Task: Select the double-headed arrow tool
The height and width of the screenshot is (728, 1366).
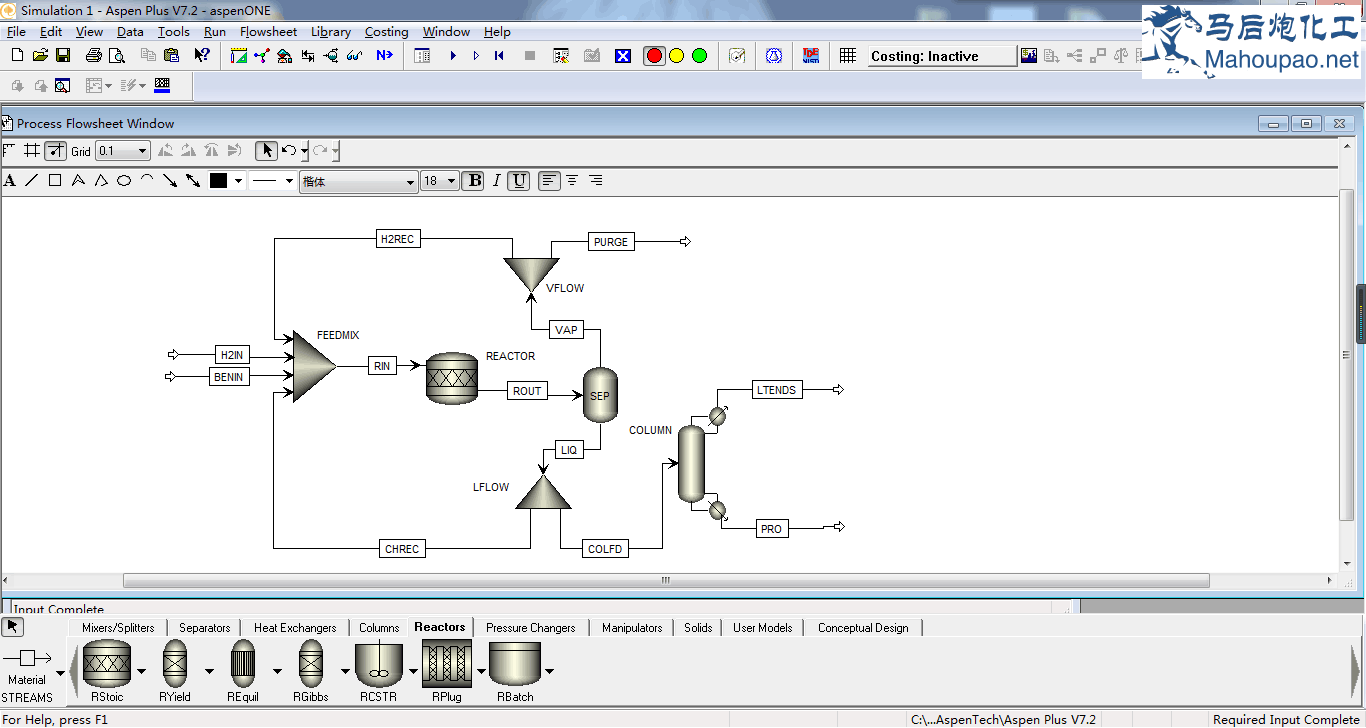Action: 193,181
